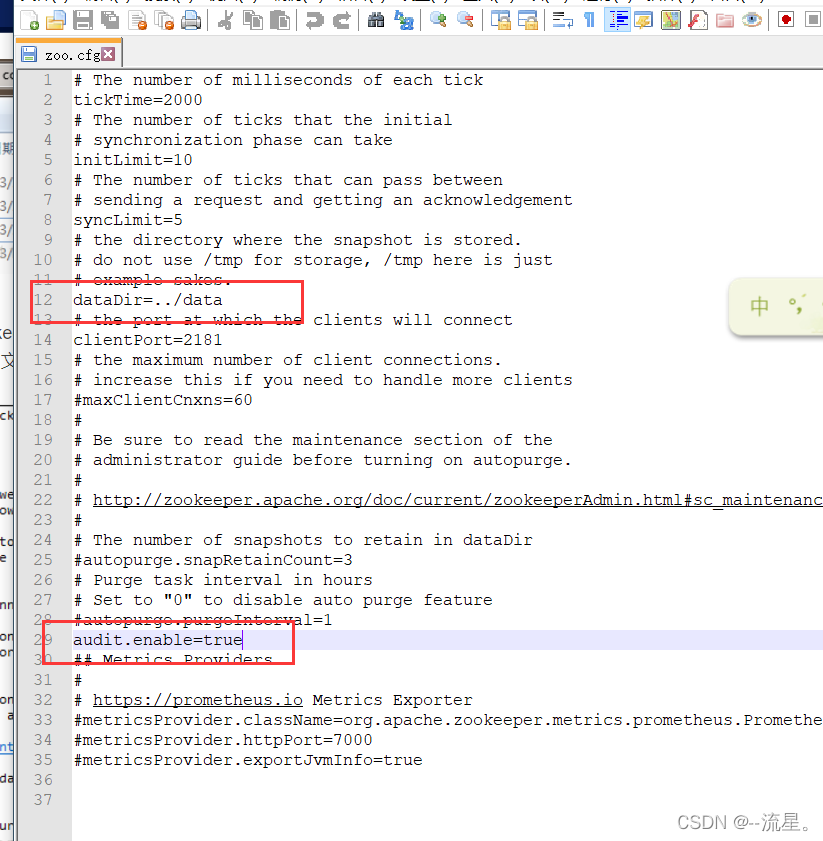The image size is (823, 841).
Task: Click line number 1 in the margin
Action: (x=48, y=80)
